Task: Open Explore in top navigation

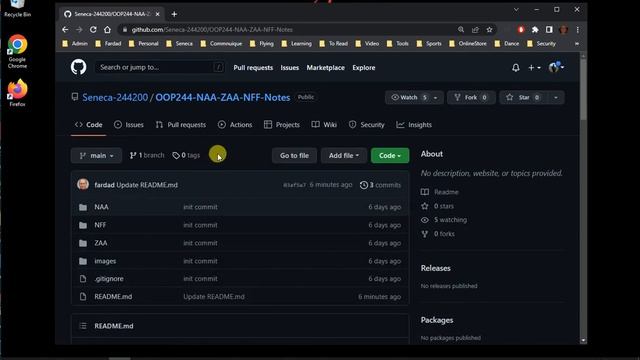Action: click(364, 68)
